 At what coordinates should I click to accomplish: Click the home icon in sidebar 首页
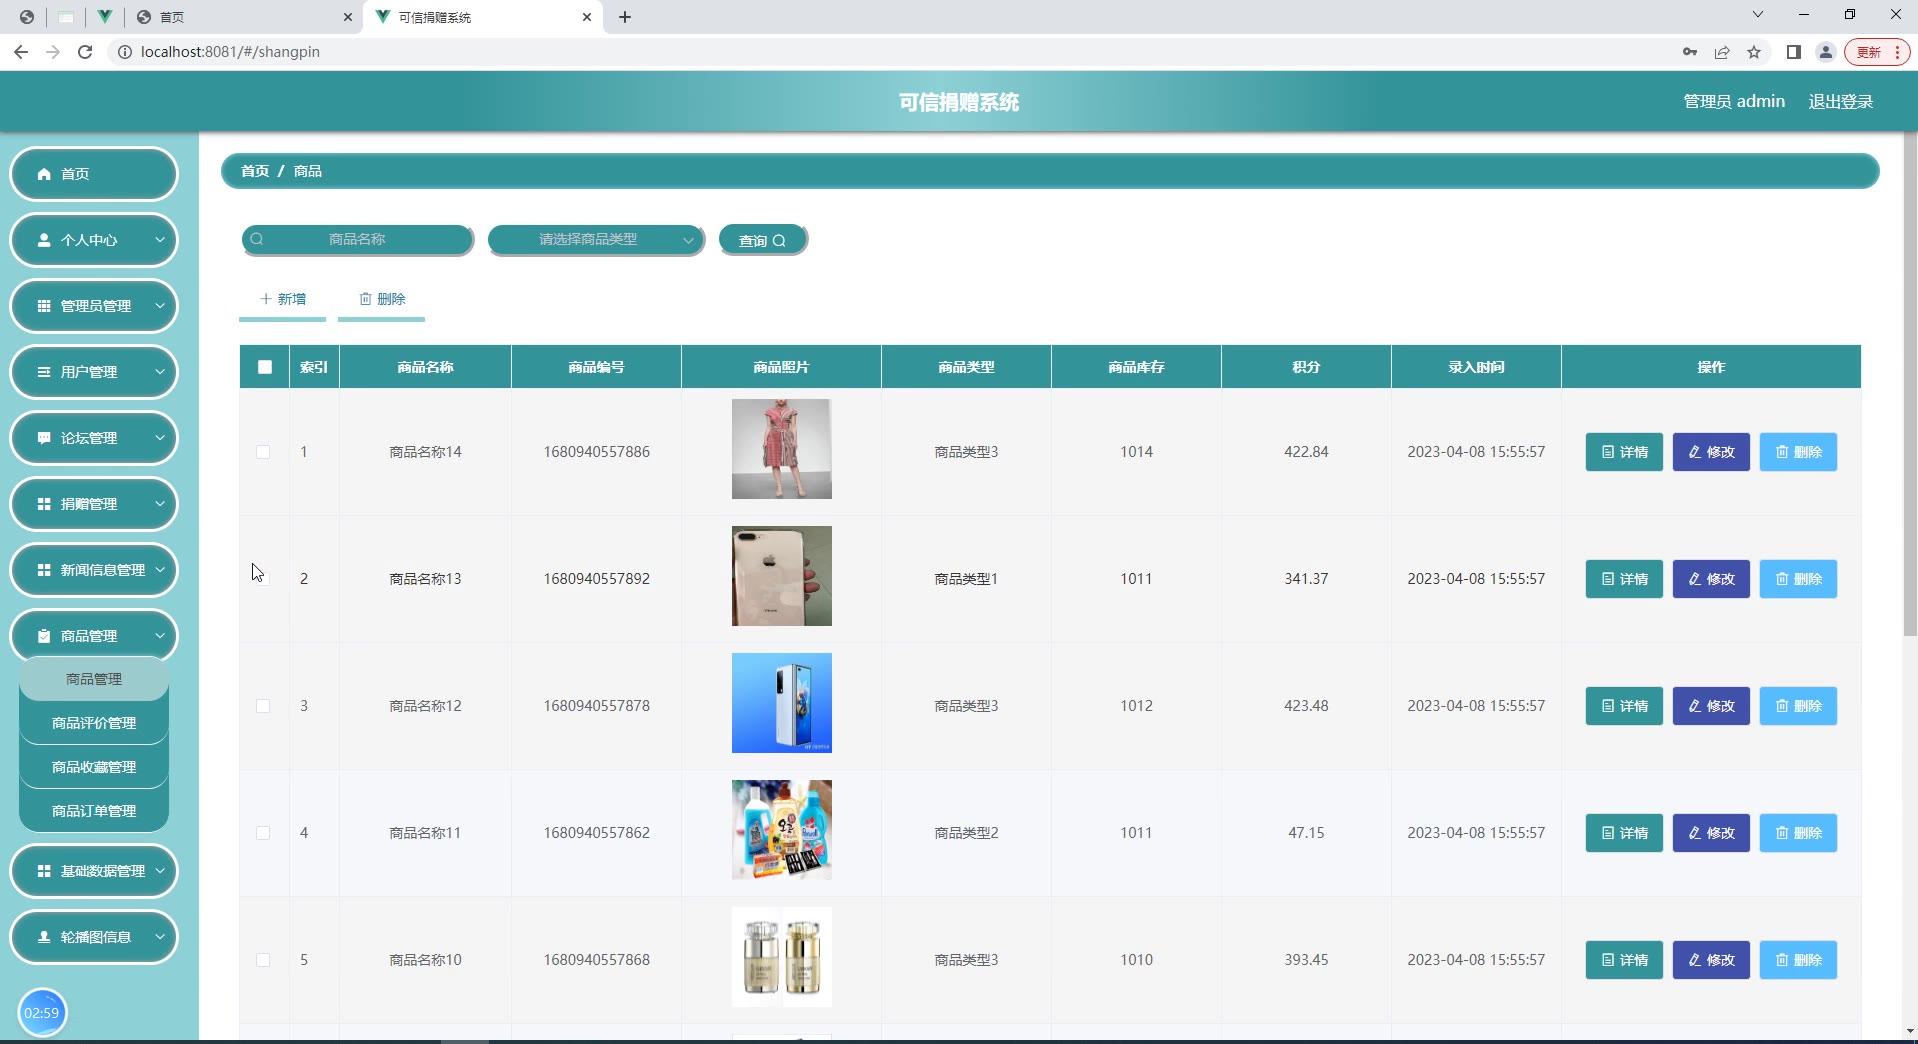44,174
